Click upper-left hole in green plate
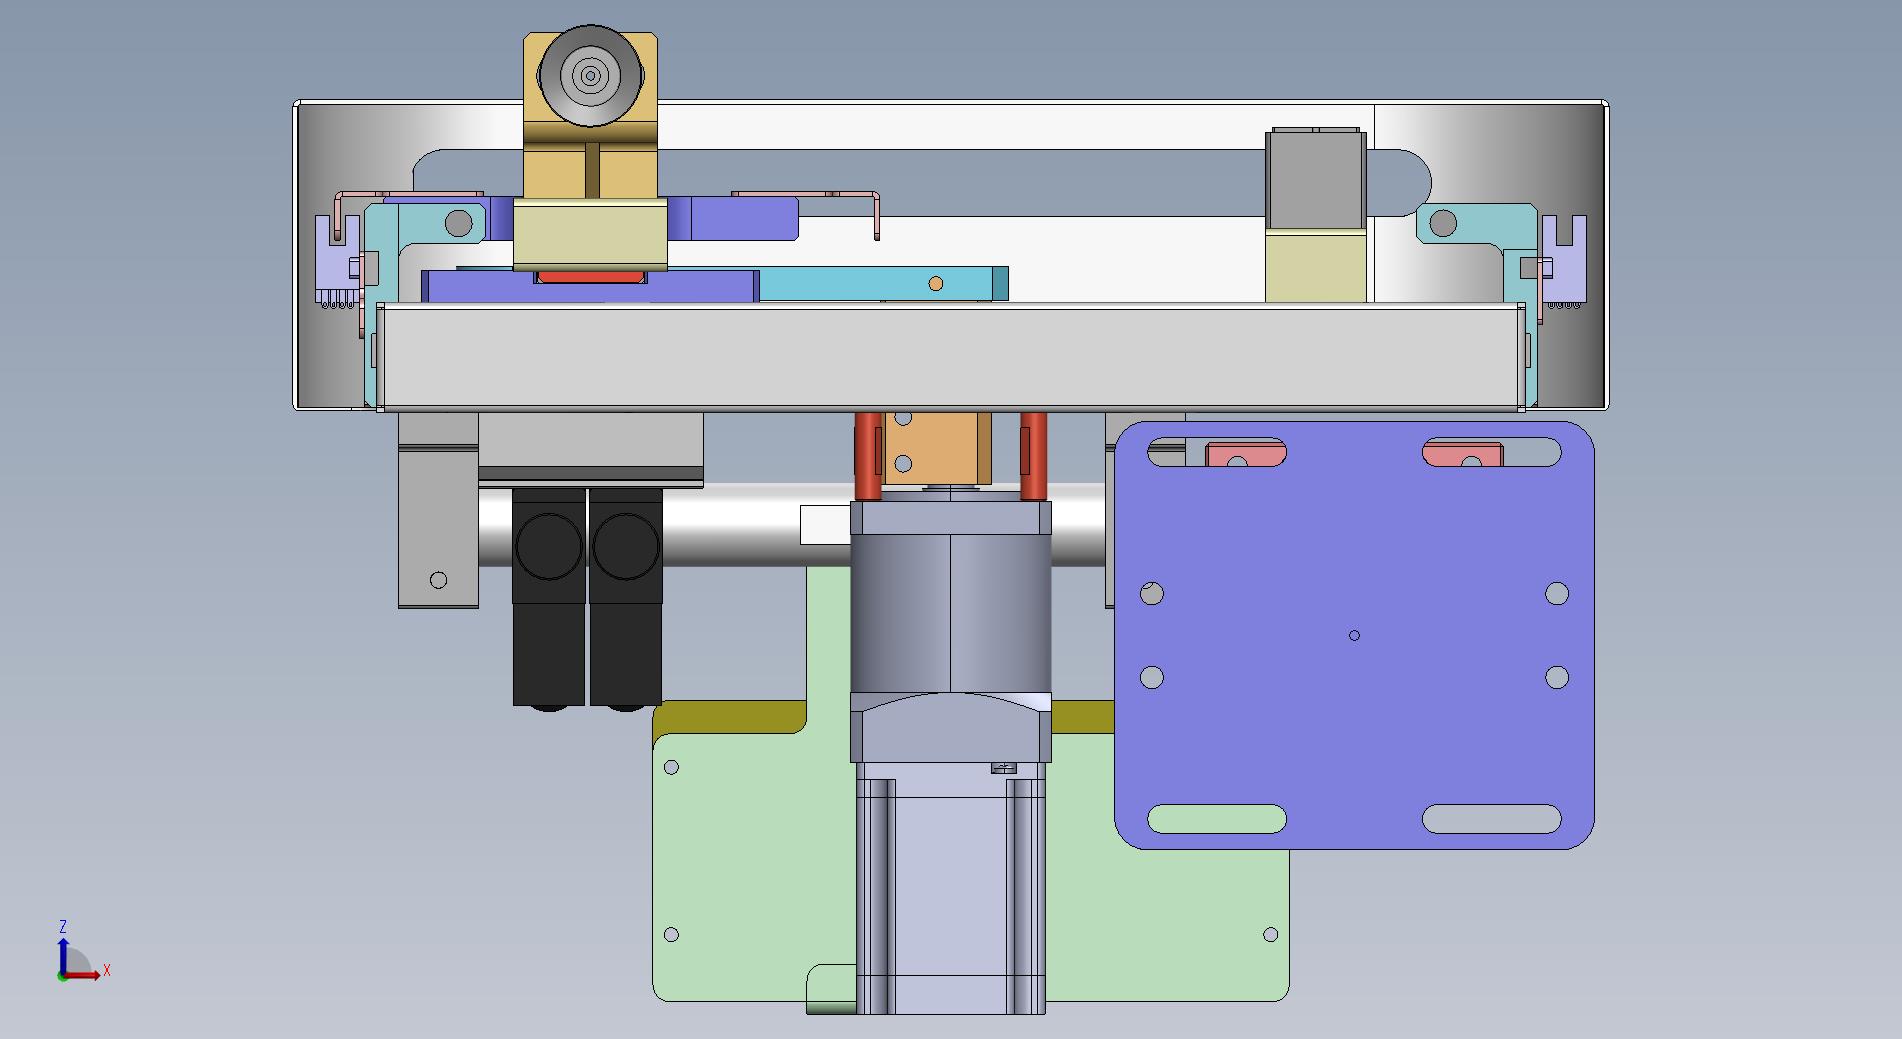Screen dimensions: 1902x1039 coord(671,767)
